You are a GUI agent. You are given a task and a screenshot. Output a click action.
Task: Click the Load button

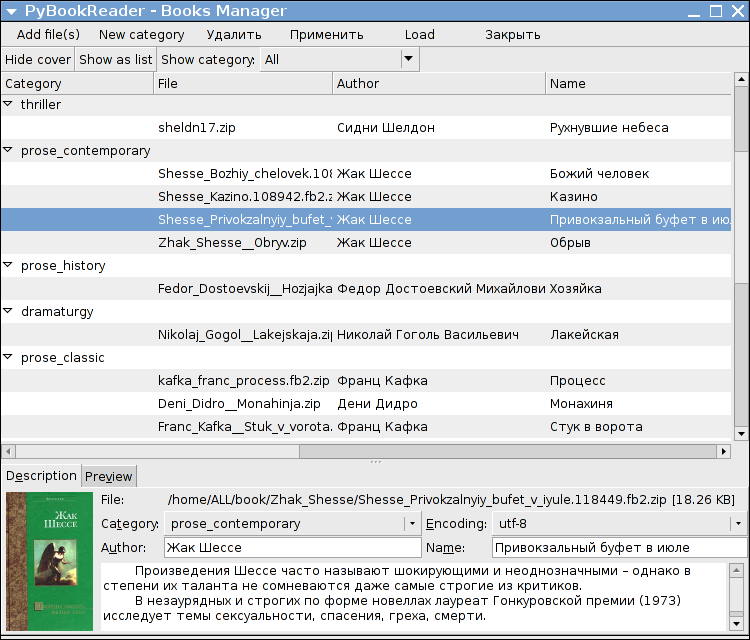(x=419, y=34)
